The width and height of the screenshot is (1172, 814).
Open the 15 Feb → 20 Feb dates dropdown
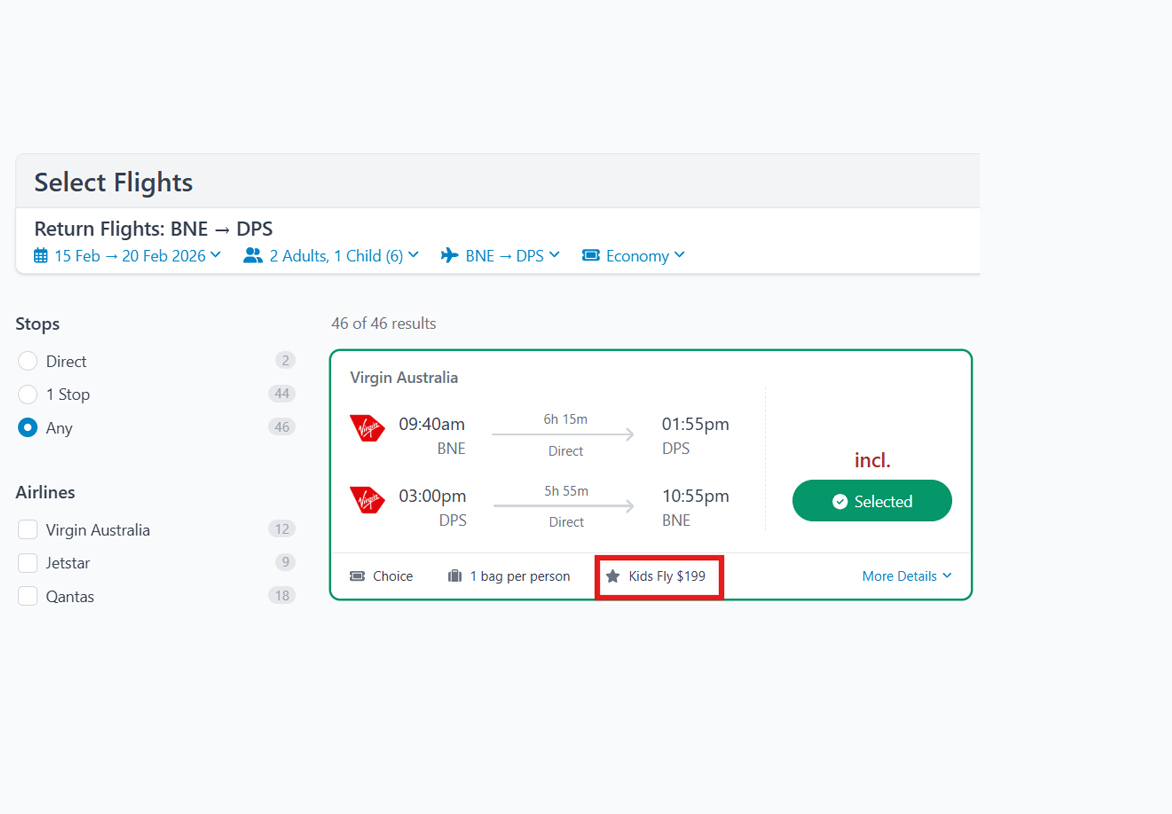(137, 256)
